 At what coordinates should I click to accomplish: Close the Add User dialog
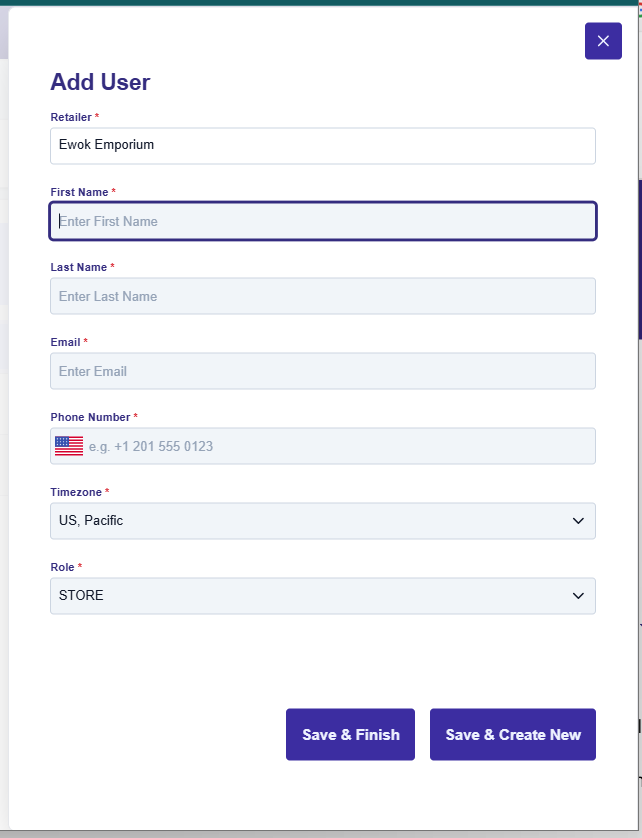coord(603,41)
